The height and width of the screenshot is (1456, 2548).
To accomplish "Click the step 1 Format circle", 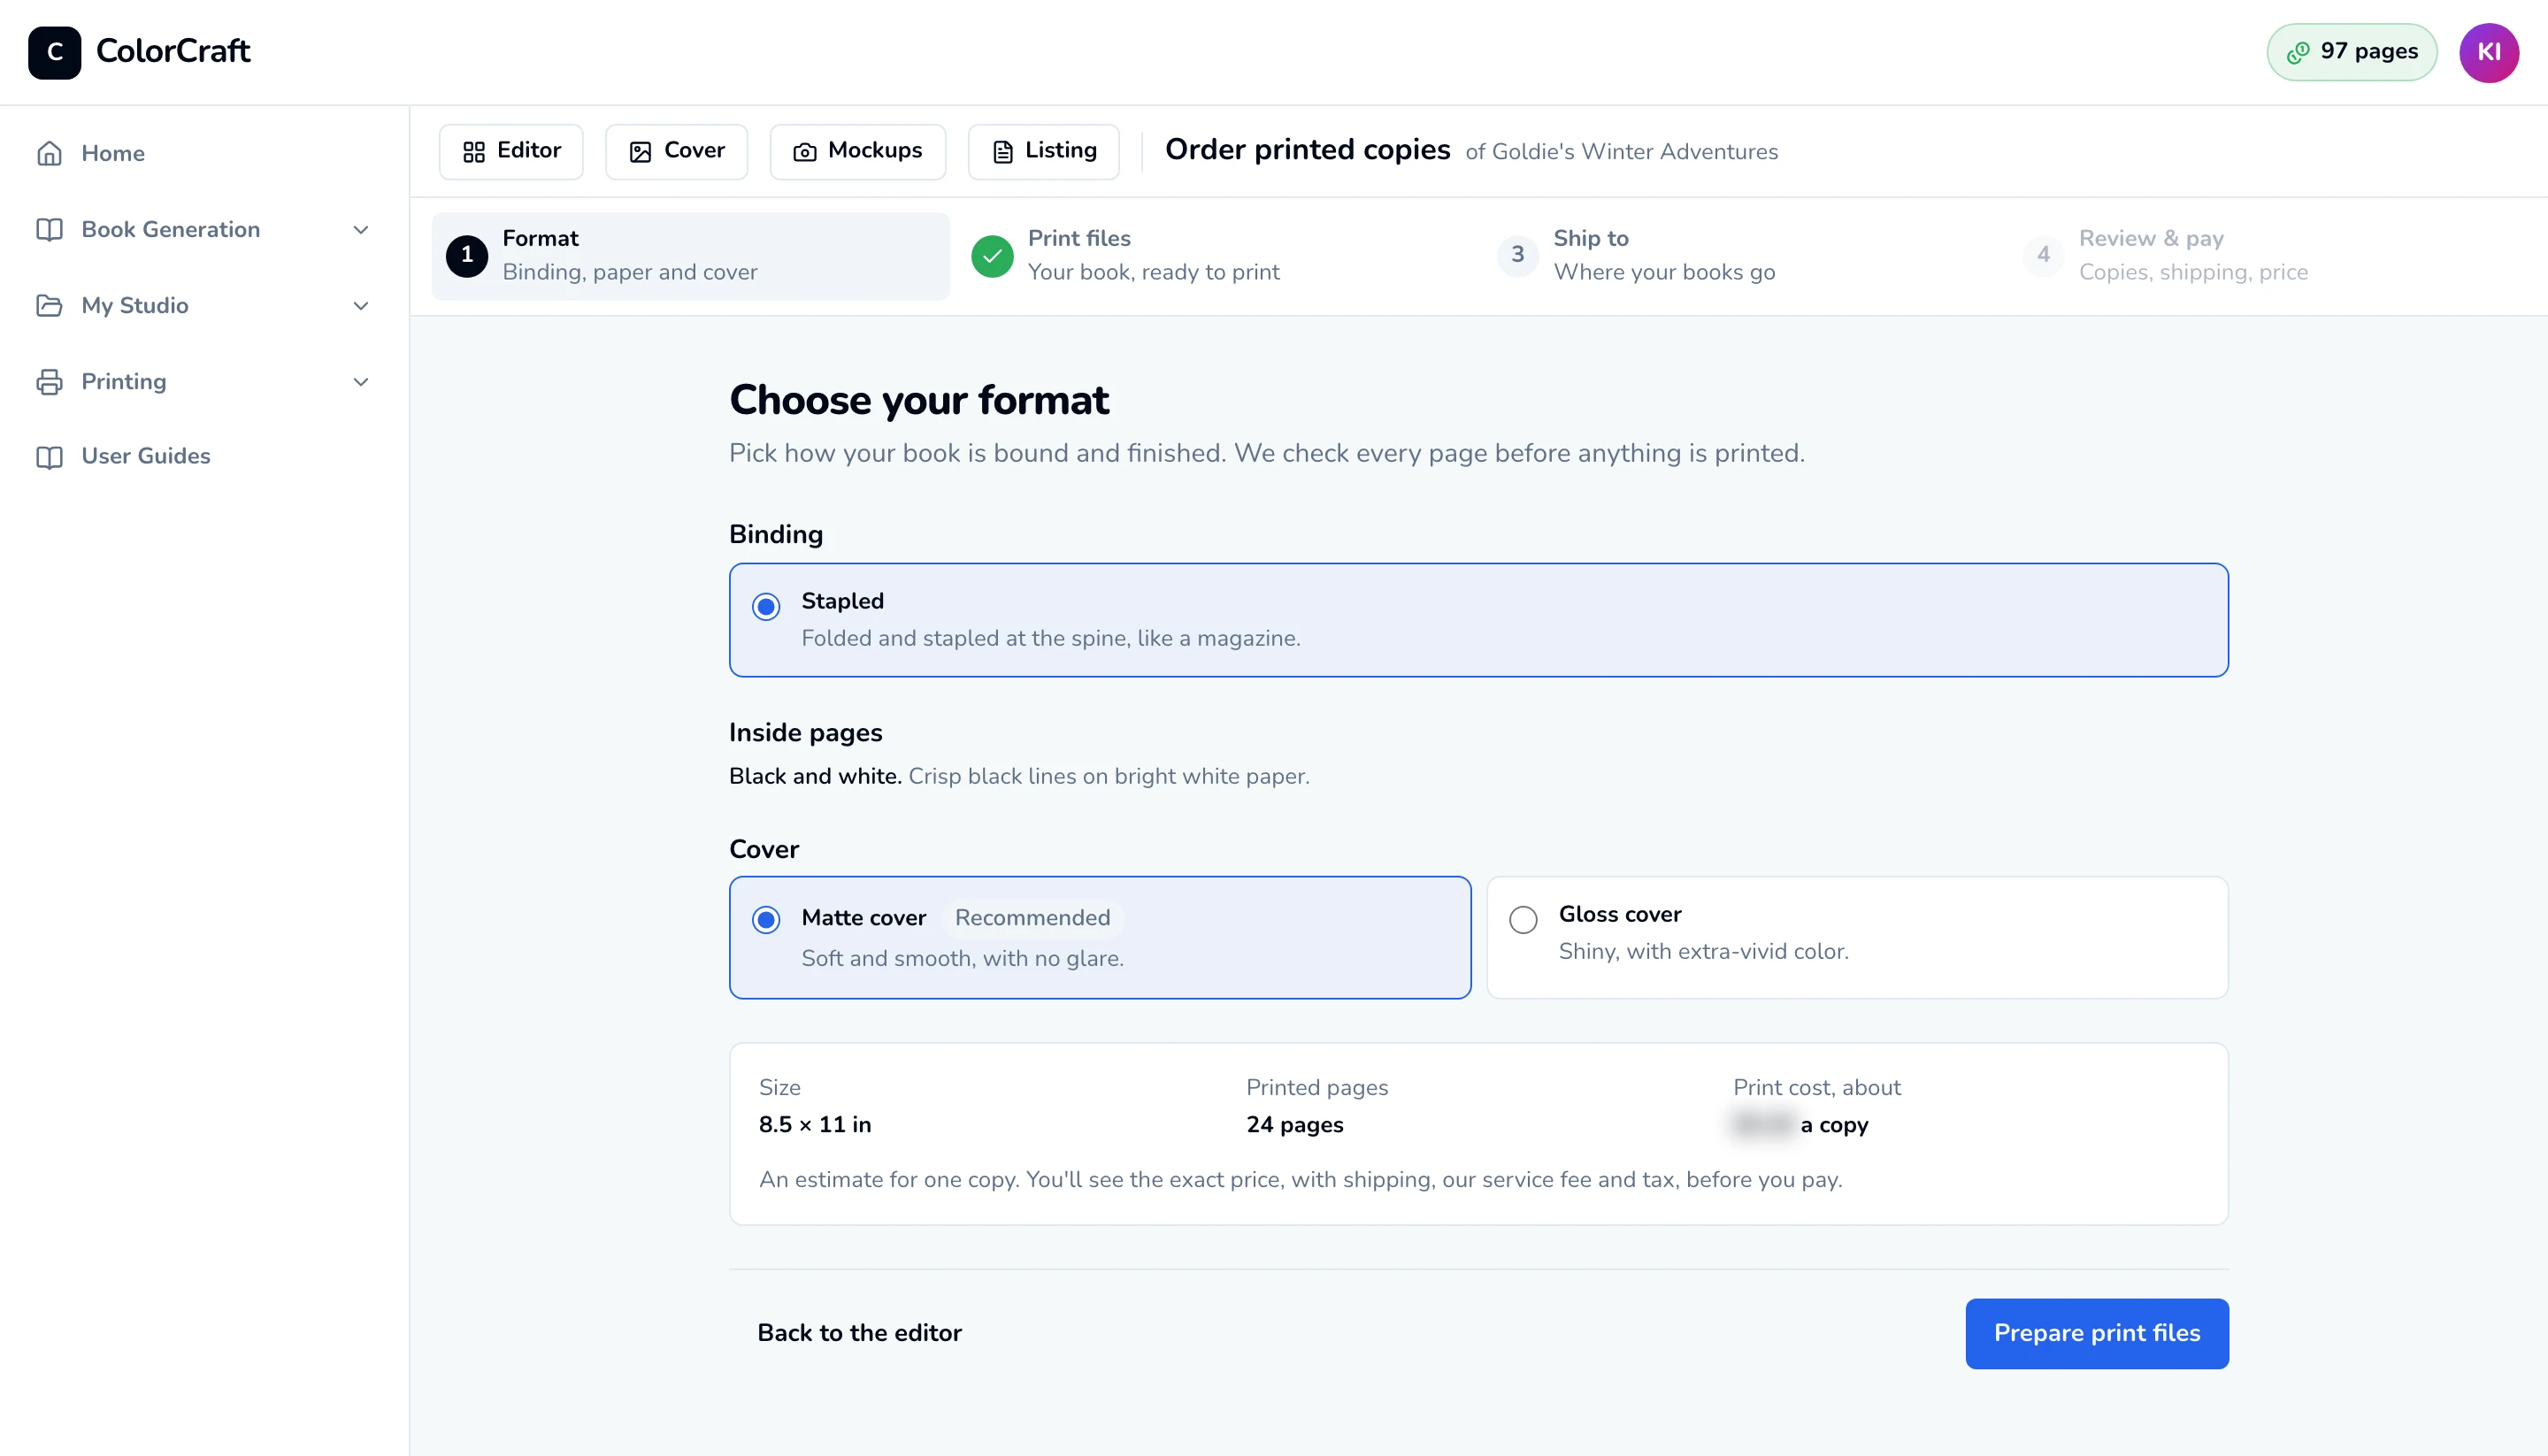I will (x=467, y=256).
